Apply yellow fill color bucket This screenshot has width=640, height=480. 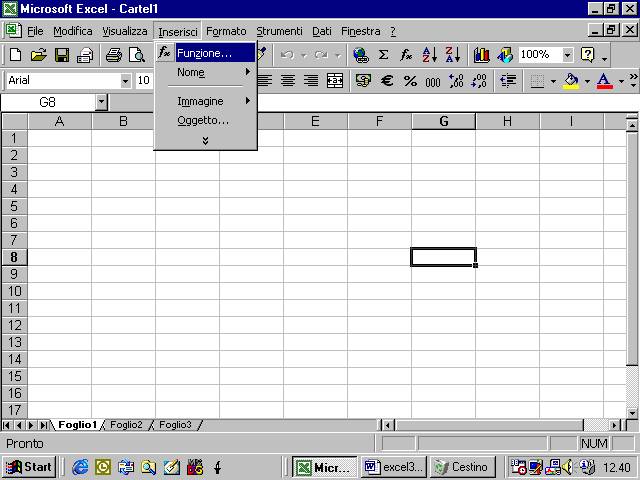coord(571,81)
